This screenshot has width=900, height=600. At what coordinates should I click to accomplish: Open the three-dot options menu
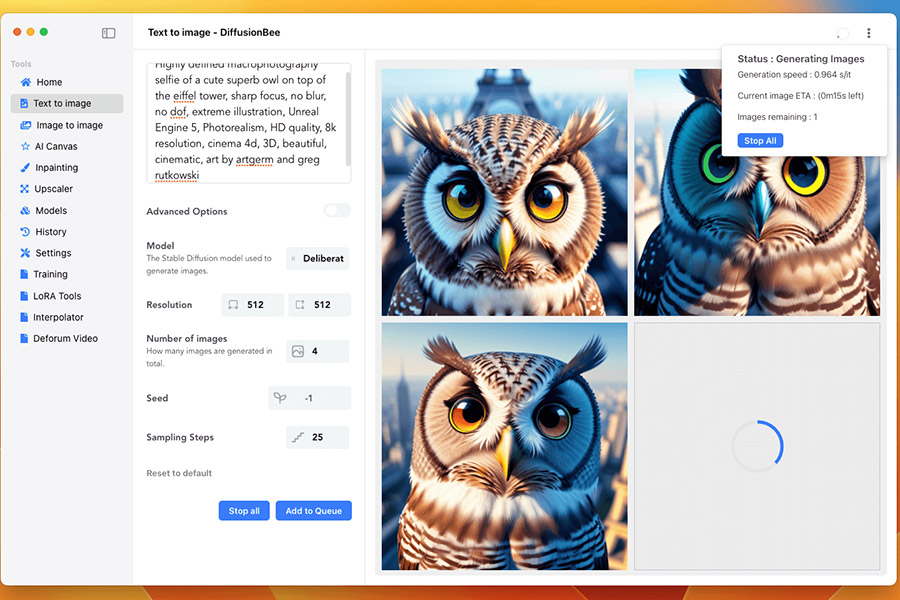click(868, 32)
